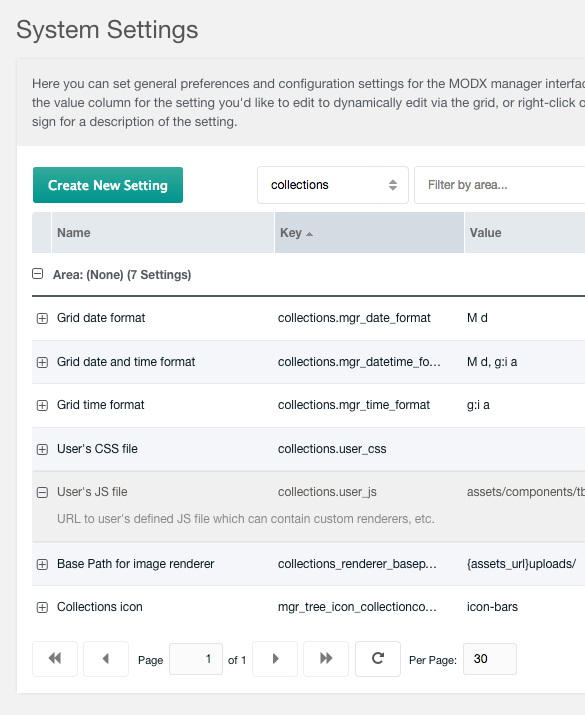
Task: Click the User's JS file description text
Action: coord(246,519)
